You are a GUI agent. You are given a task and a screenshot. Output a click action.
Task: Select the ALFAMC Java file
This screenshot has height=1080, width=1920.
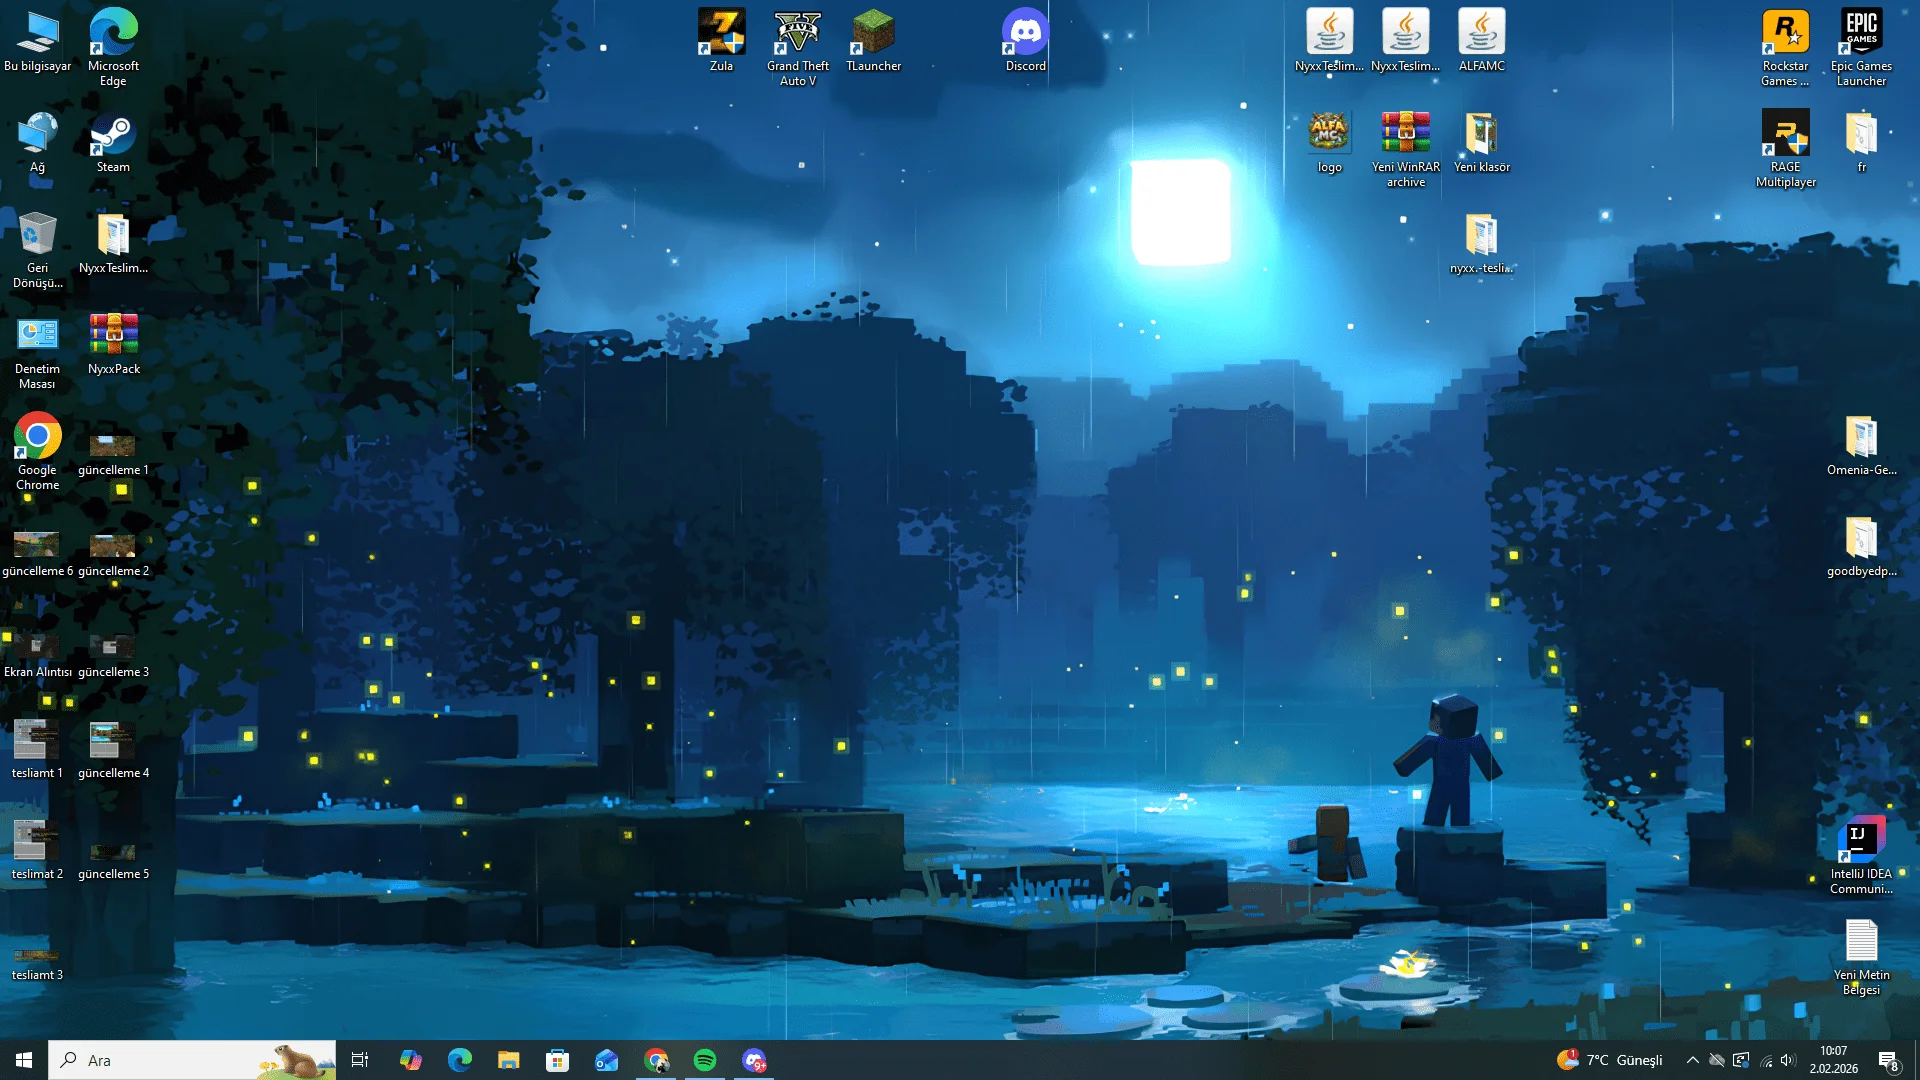[x=1481, y=41]
